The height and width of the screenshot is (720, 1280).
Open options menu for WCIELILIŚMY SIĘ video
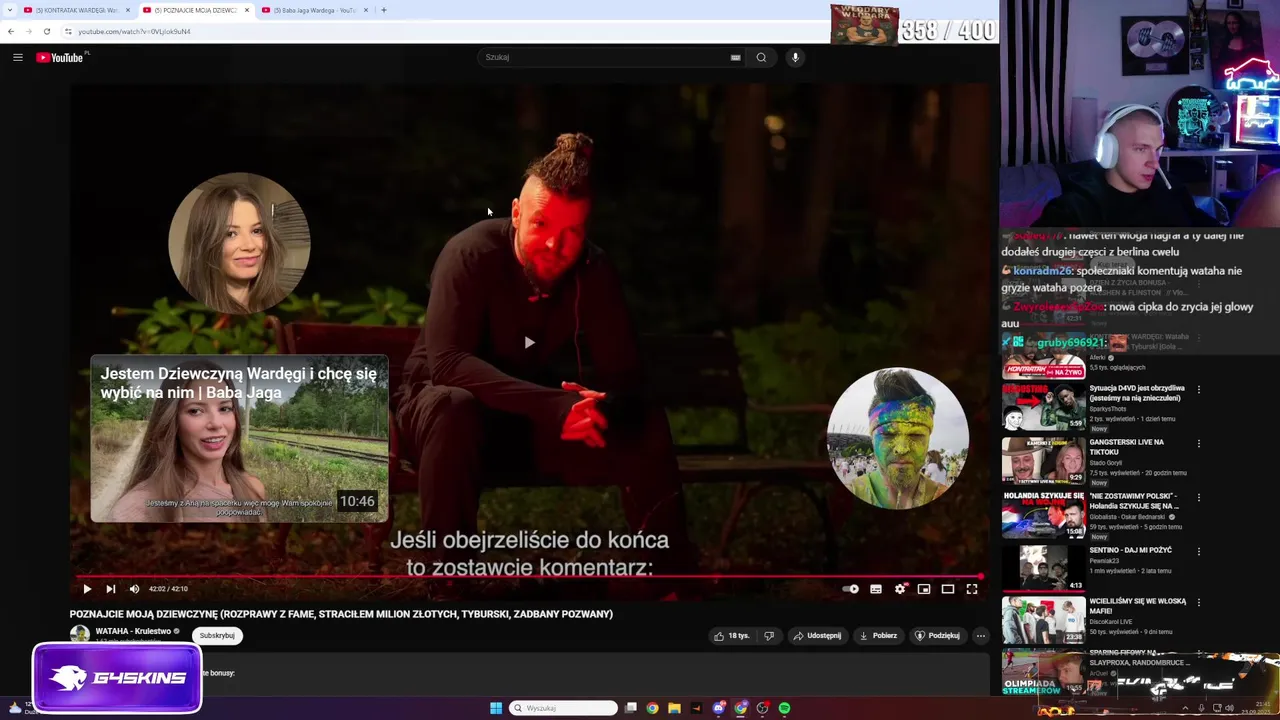coord(1198,603)
